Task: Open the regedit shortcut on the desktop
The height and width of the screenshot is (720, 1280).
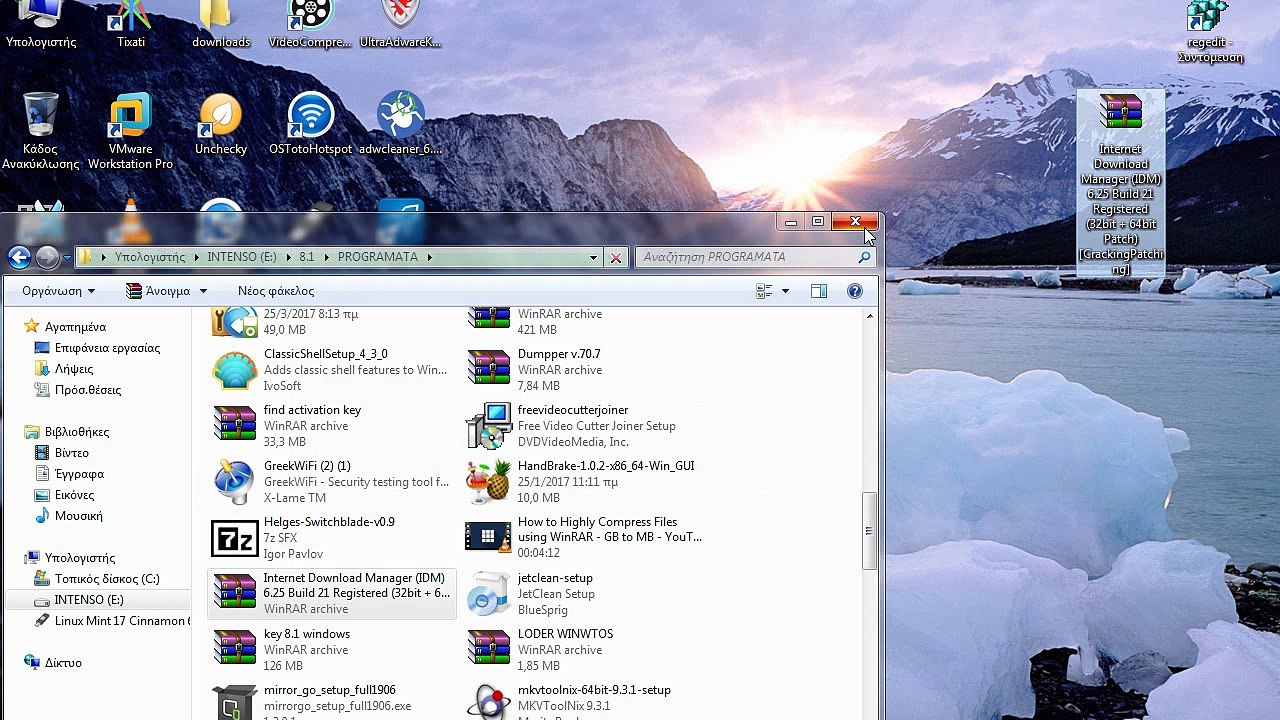Action: coord(1210,32)
